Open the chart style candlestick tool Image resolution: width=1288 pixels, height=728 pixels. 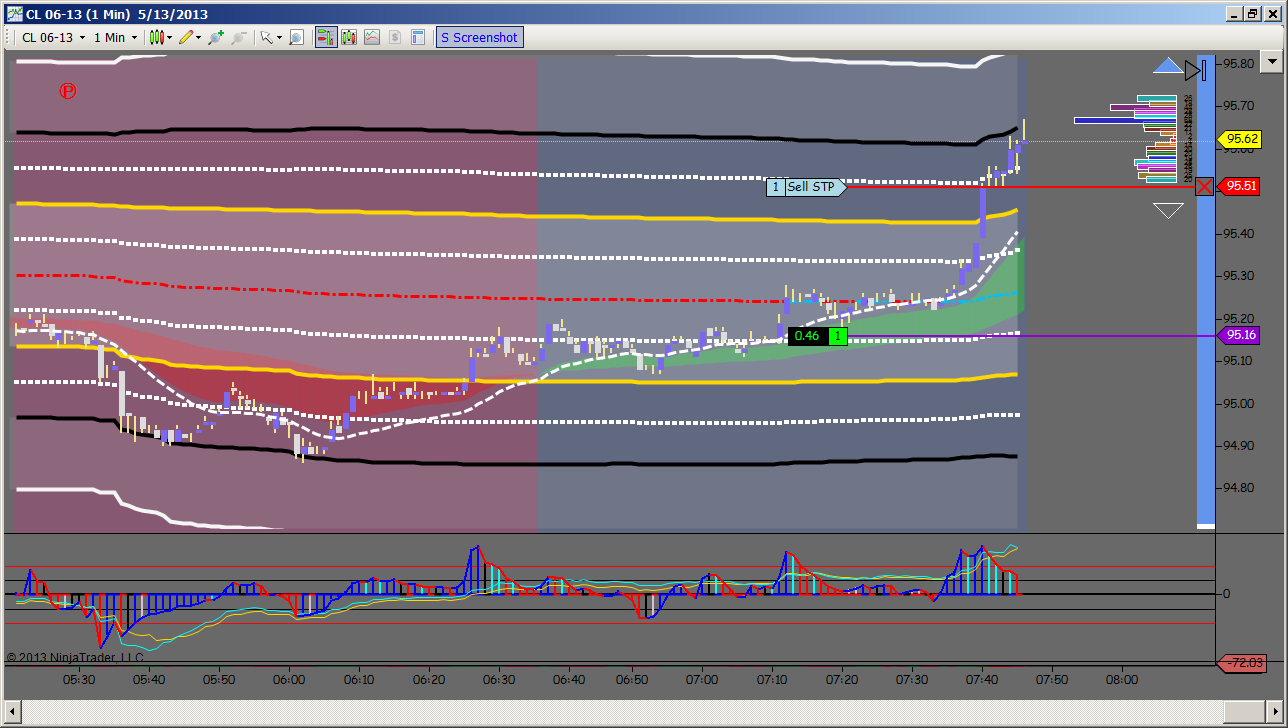pyautogui.click(x=156, y=37)
